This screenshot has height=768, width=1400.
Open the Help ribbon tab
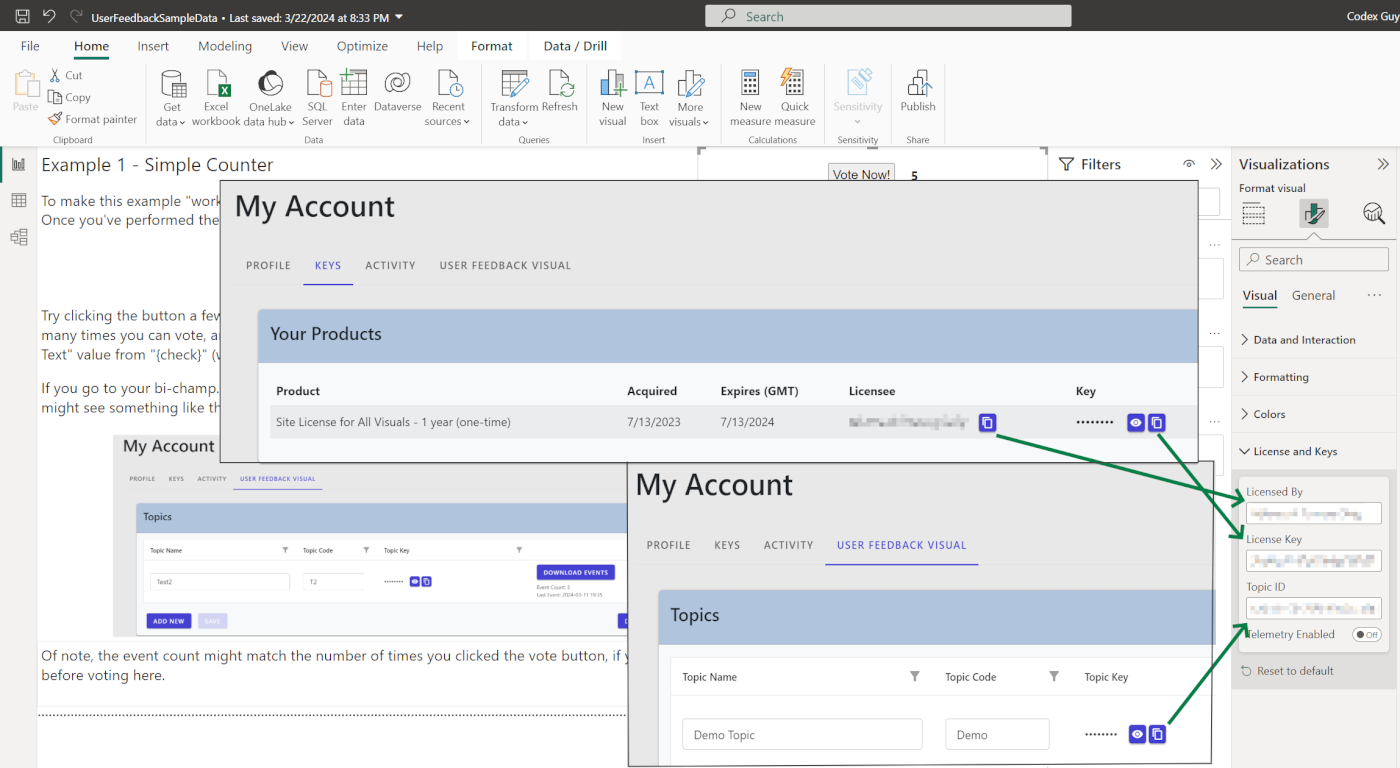pos(430,46)
